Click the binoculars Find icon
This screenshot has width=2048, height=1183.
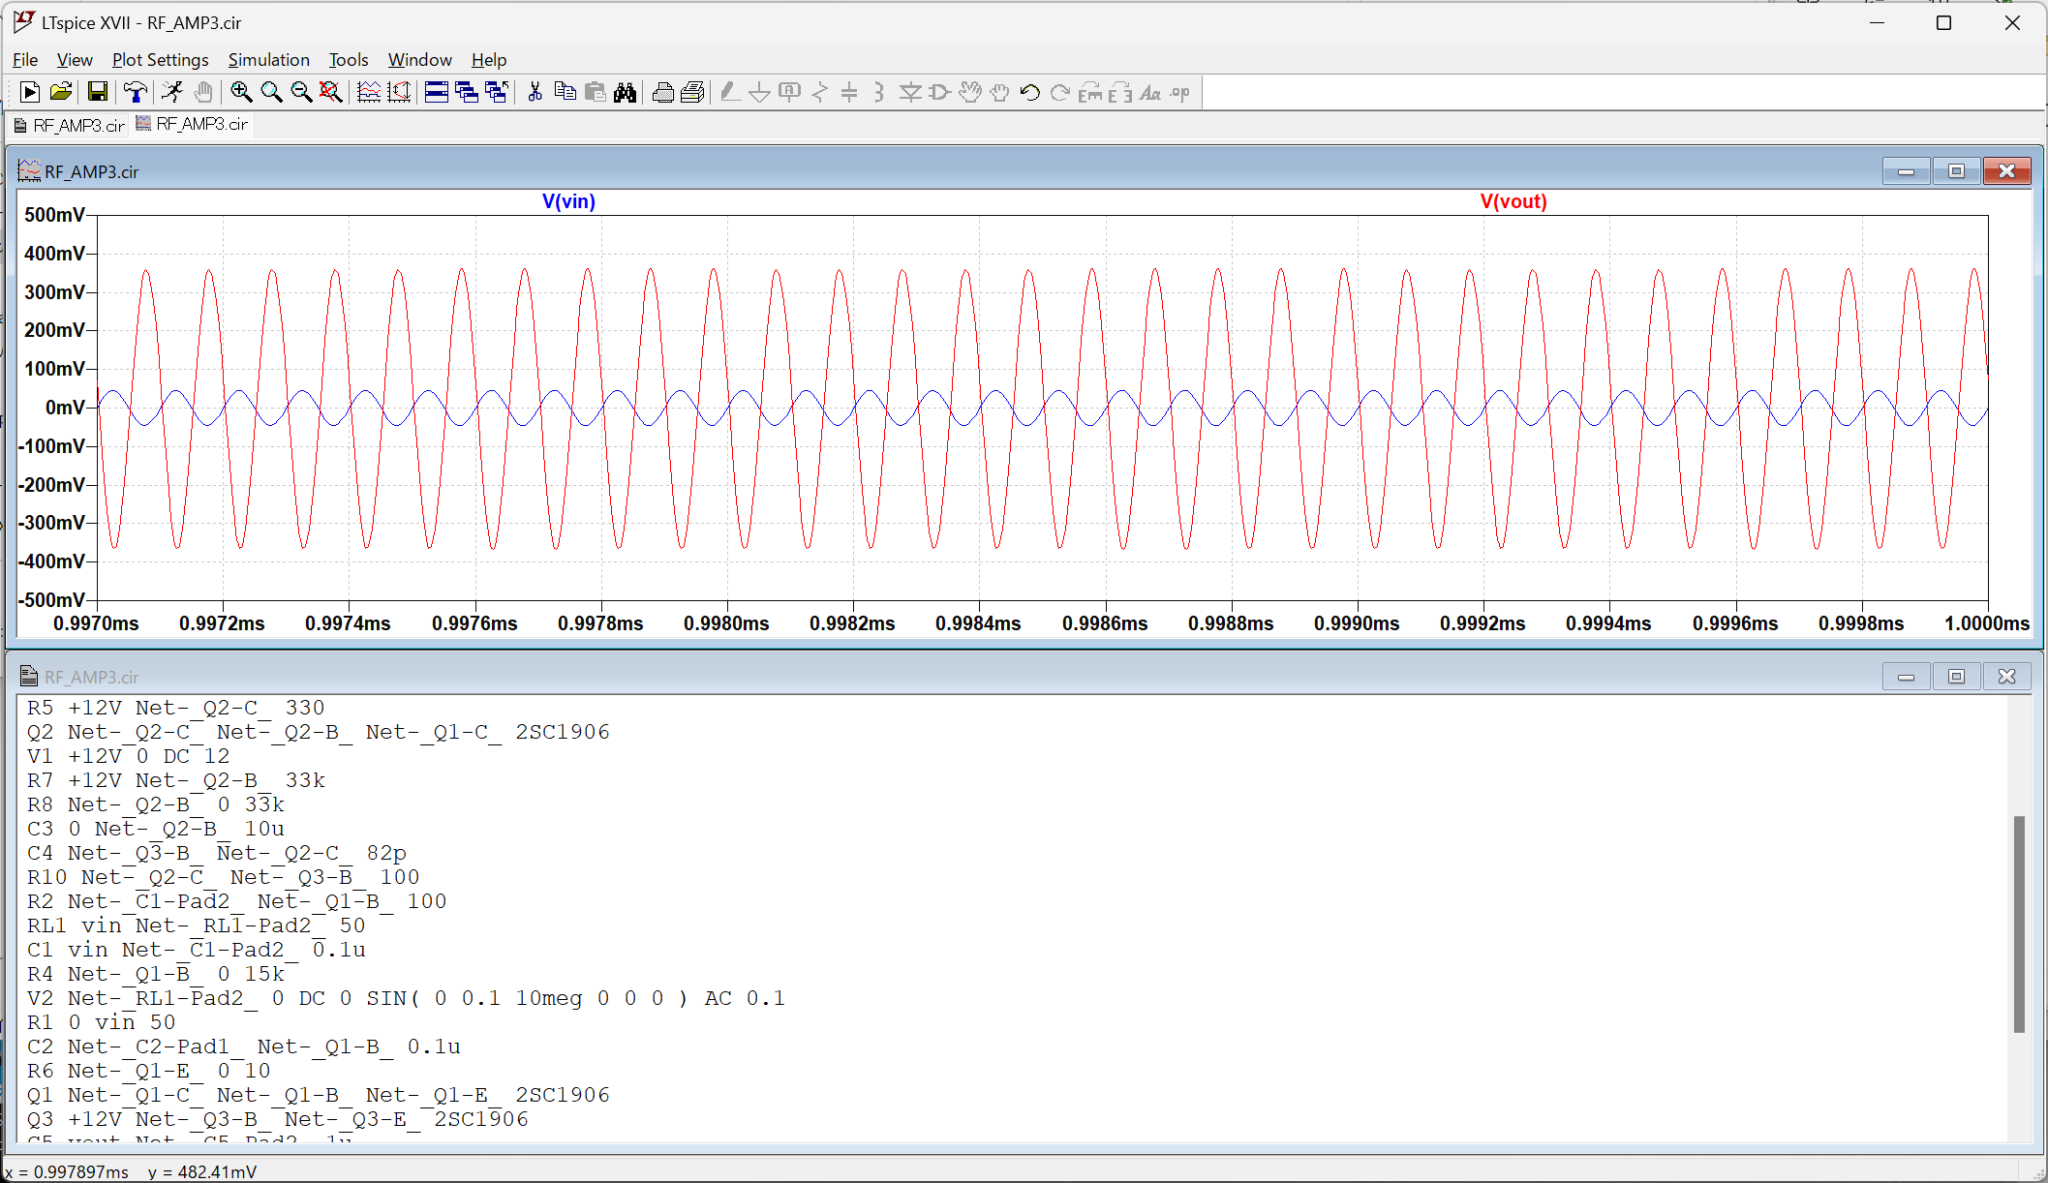pos(625,93)
